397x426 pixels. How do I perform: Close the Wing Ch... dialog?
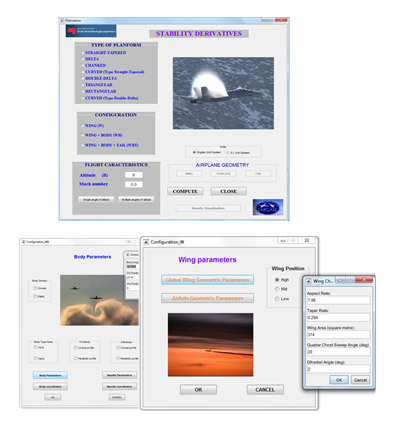tap(364, 280)
